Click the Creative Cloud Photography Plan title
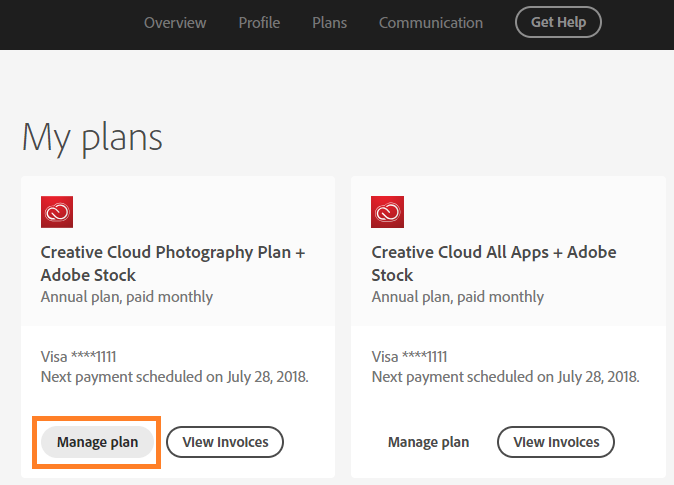Viewport: 674px width, 485px height. pos(173,263)
